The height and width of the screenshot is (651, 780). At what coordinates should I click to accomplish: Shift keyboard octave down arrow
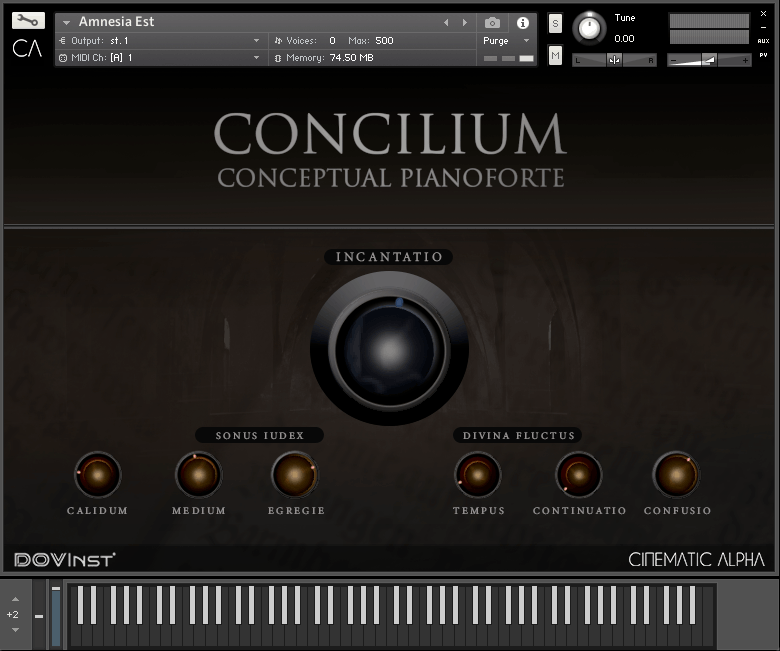[x=15, y=630]
